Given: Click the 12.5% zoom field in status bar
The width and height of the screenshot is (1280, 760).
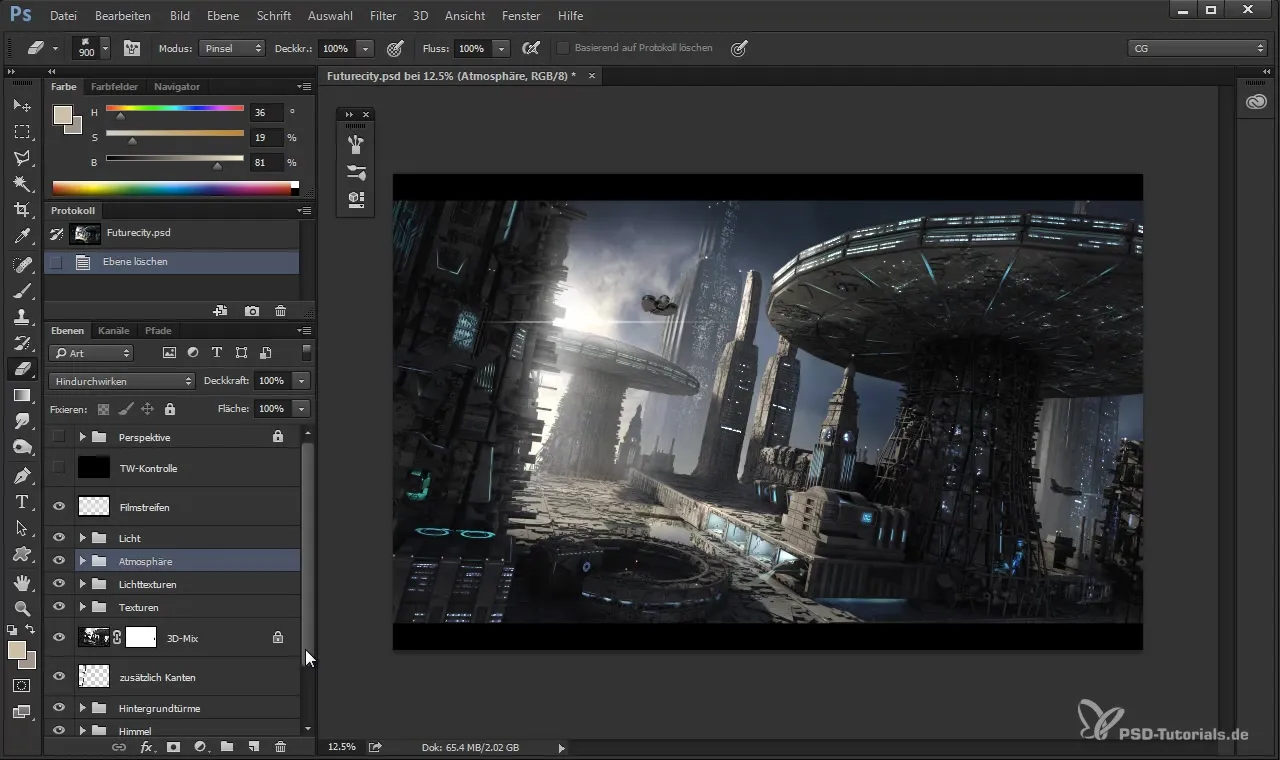Looking at the screenshot, I should 342,747.
